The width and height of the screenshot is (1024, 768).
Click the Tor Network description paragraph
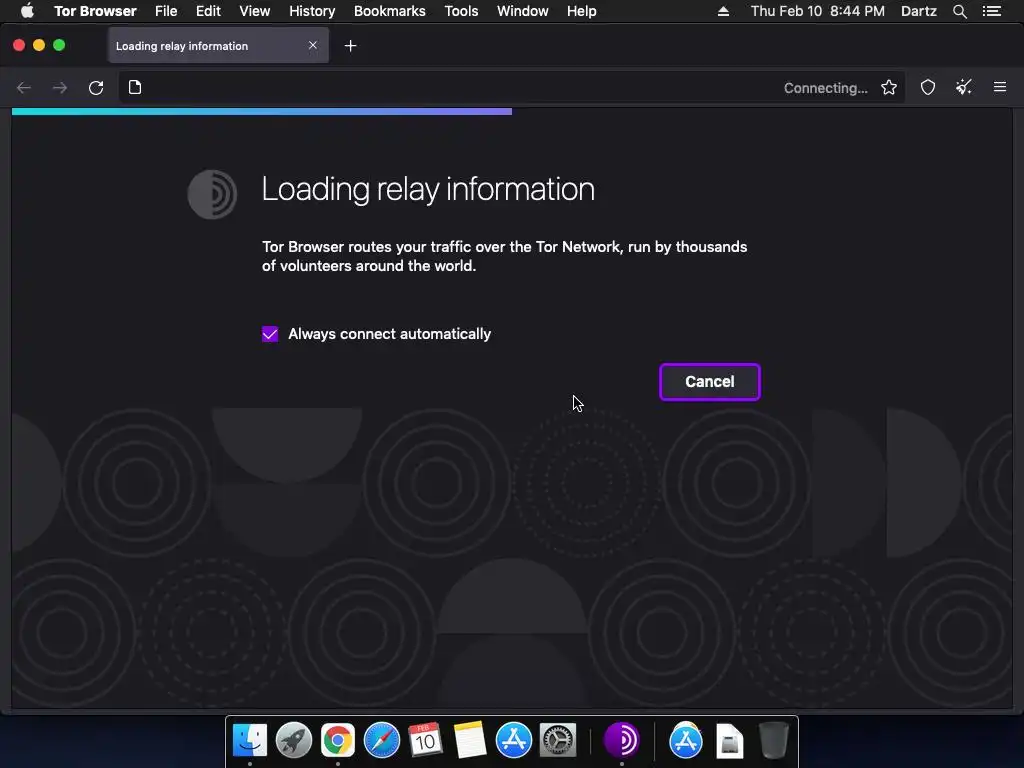click(x=504, y=256)
